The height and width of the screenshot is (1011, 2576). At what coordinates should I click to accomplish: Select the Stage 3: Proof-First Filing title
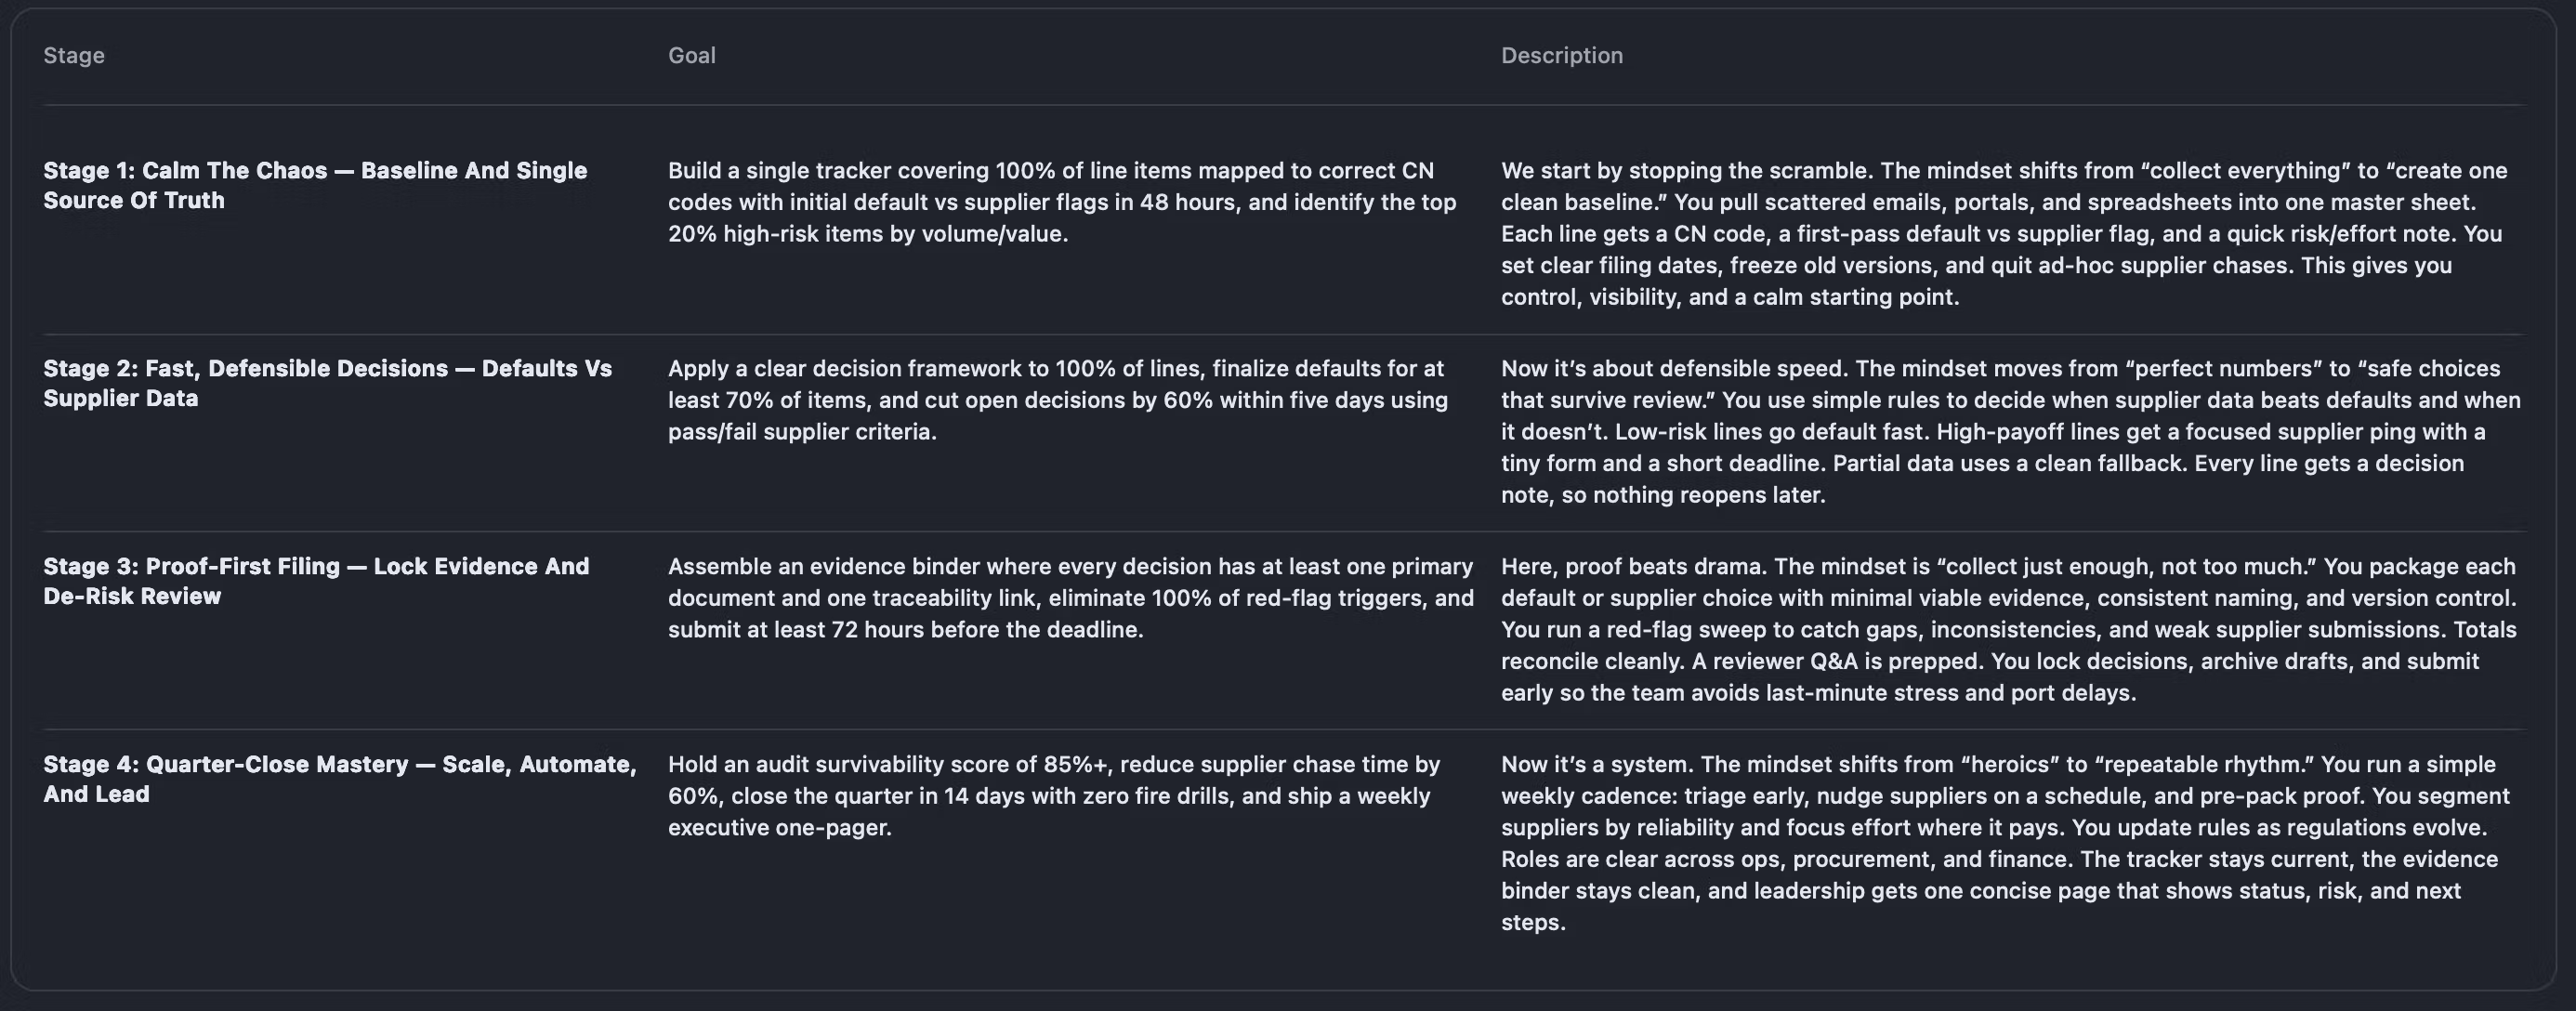pyautogui.click(x=316, y=581)
